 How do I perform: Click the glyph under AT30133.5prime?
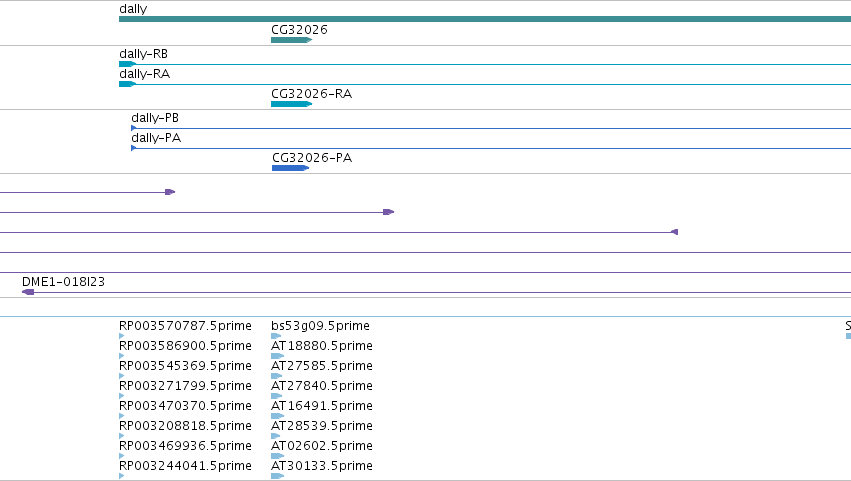click(x=277, y=476)
